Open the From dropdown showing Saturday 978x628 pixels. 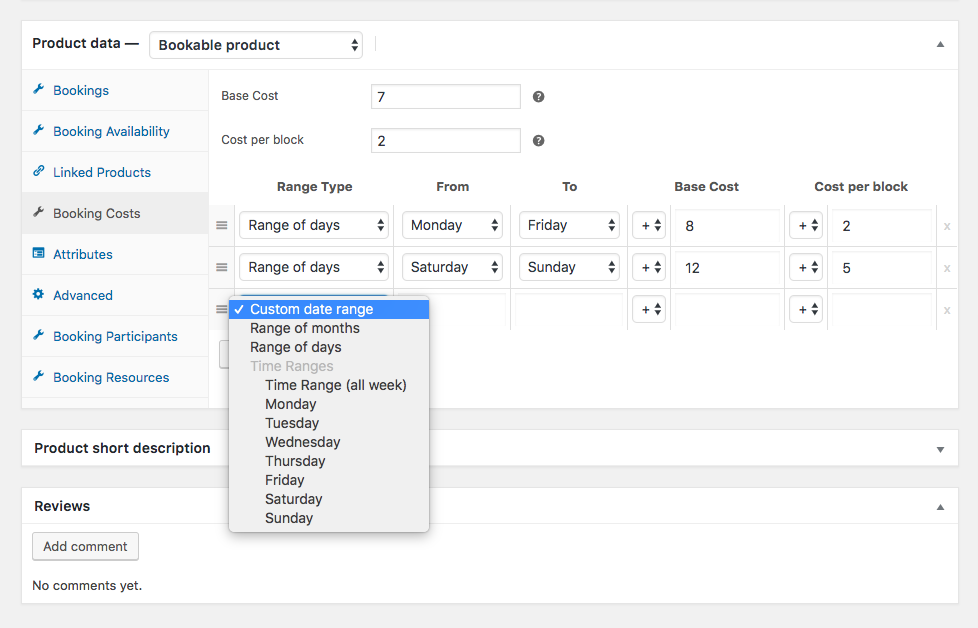pyautogui.click(x=452, y=268)
